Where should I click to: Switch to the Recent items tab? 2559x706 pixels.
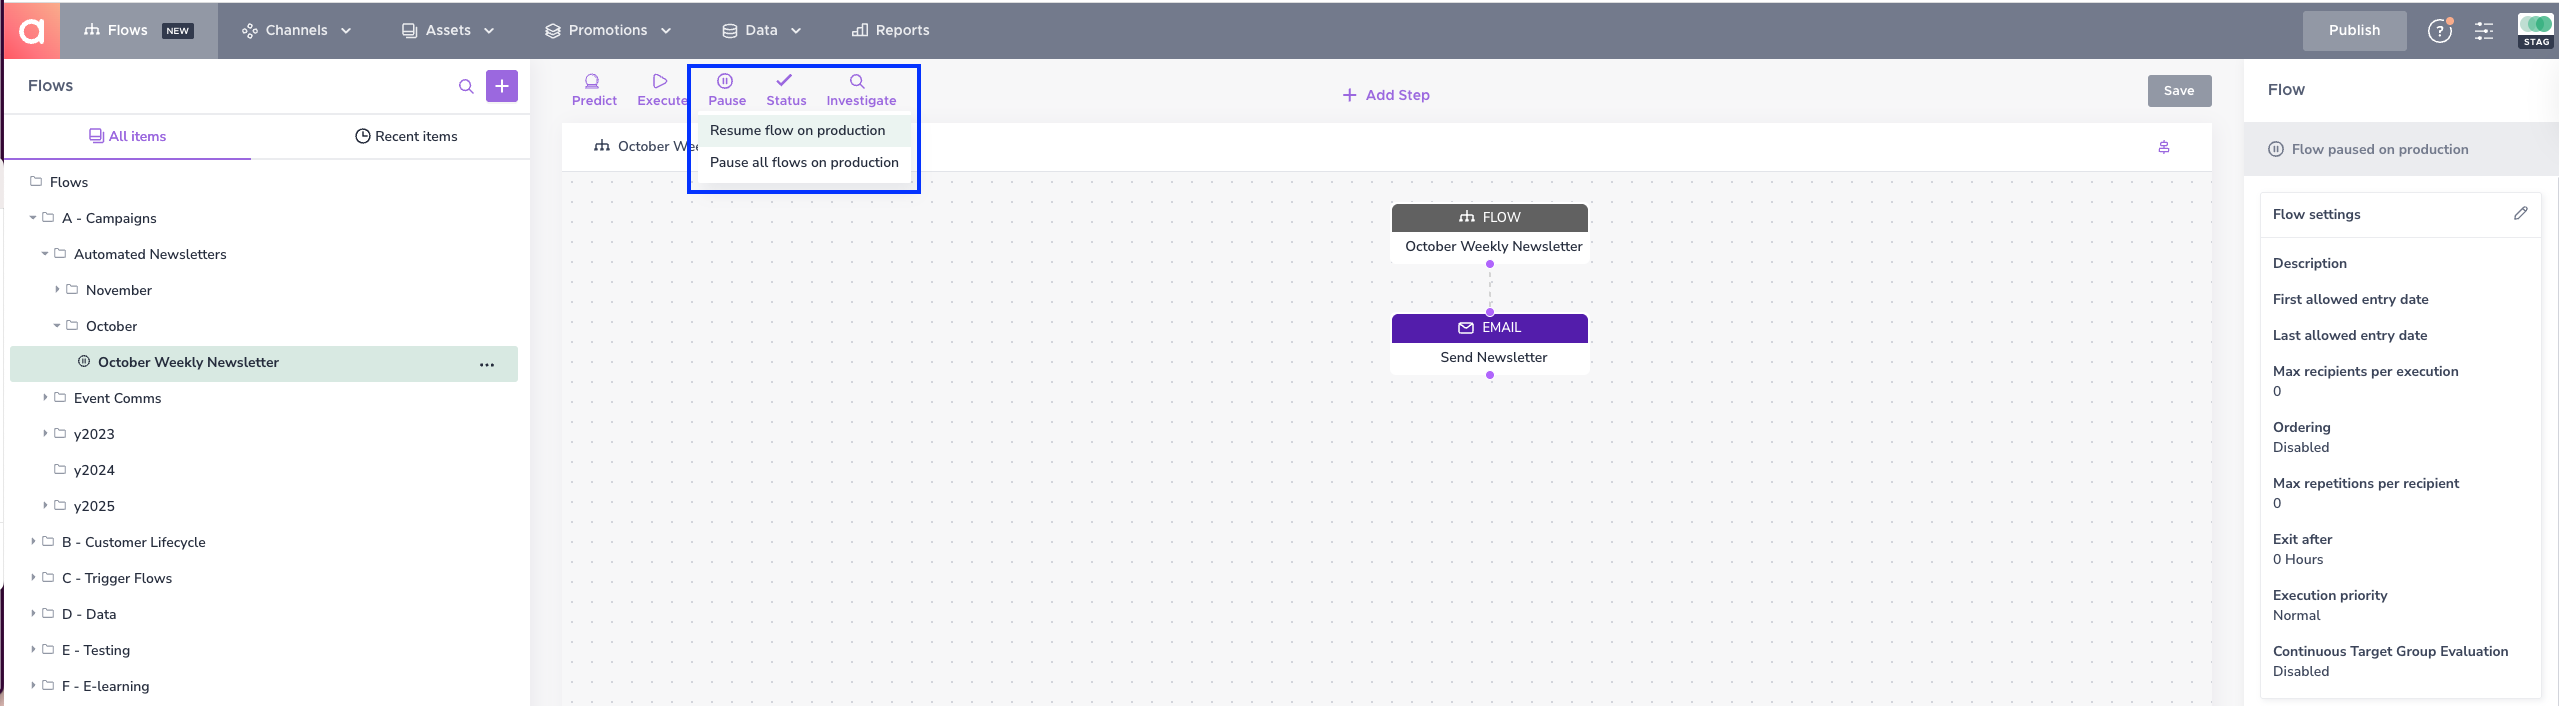point(407,136)
